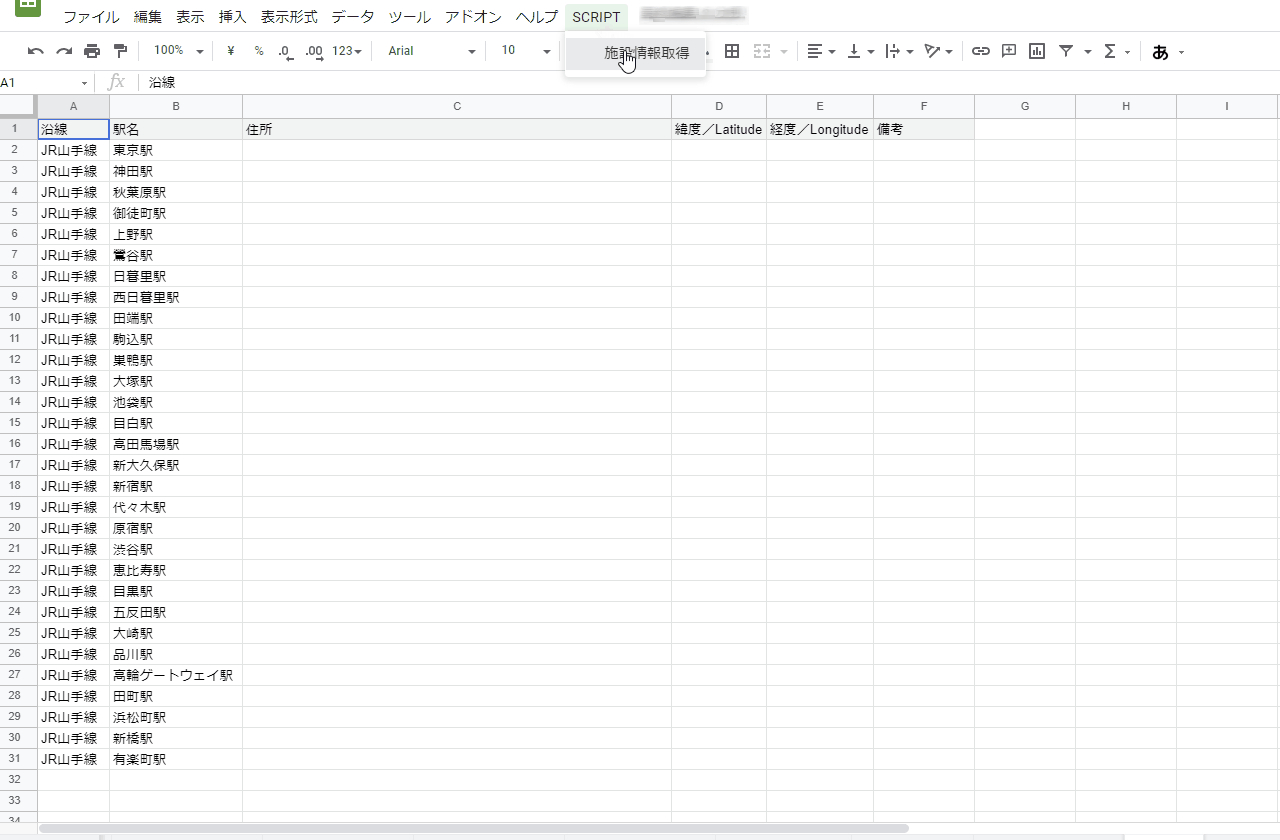Open the zoom 100% dropdown
Image resolution: width=1280 pixels, height=840 pixels.
point(179,51)
